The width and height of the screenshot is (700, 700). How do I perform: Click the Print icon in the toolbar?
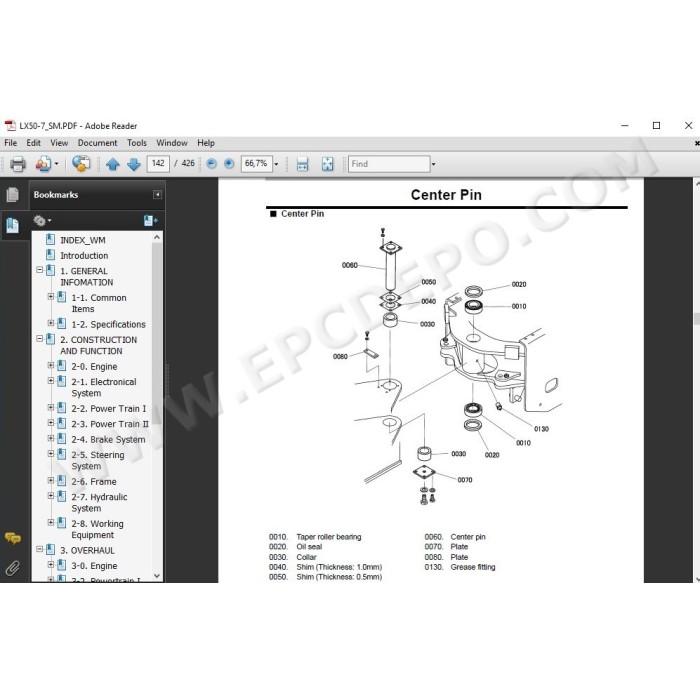18,164
